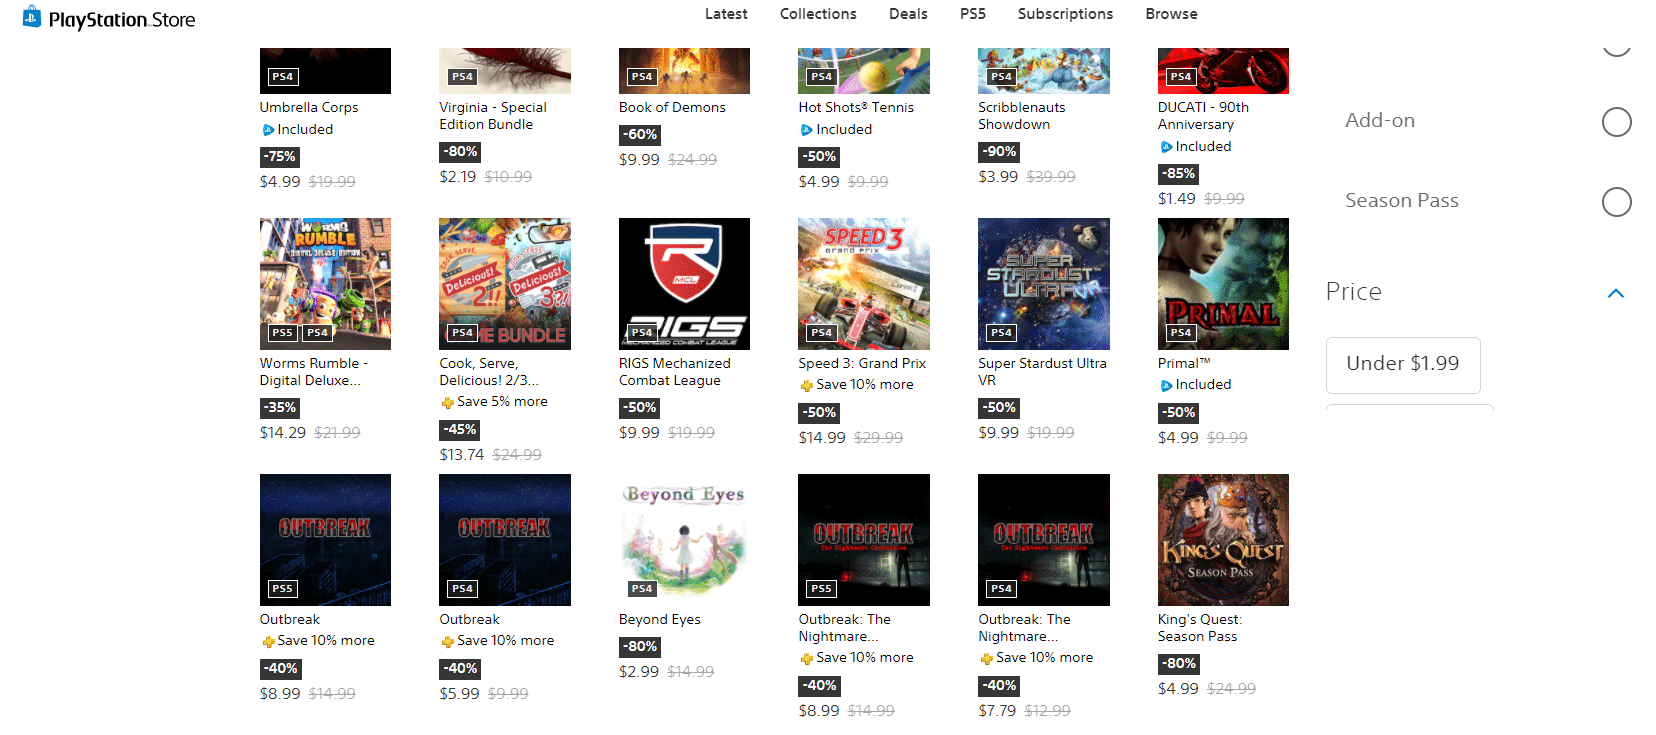Viewport: 1656px width, 735px height.
Task: Click the PS Now Included icon under Primal
Action: [1166, 386]
